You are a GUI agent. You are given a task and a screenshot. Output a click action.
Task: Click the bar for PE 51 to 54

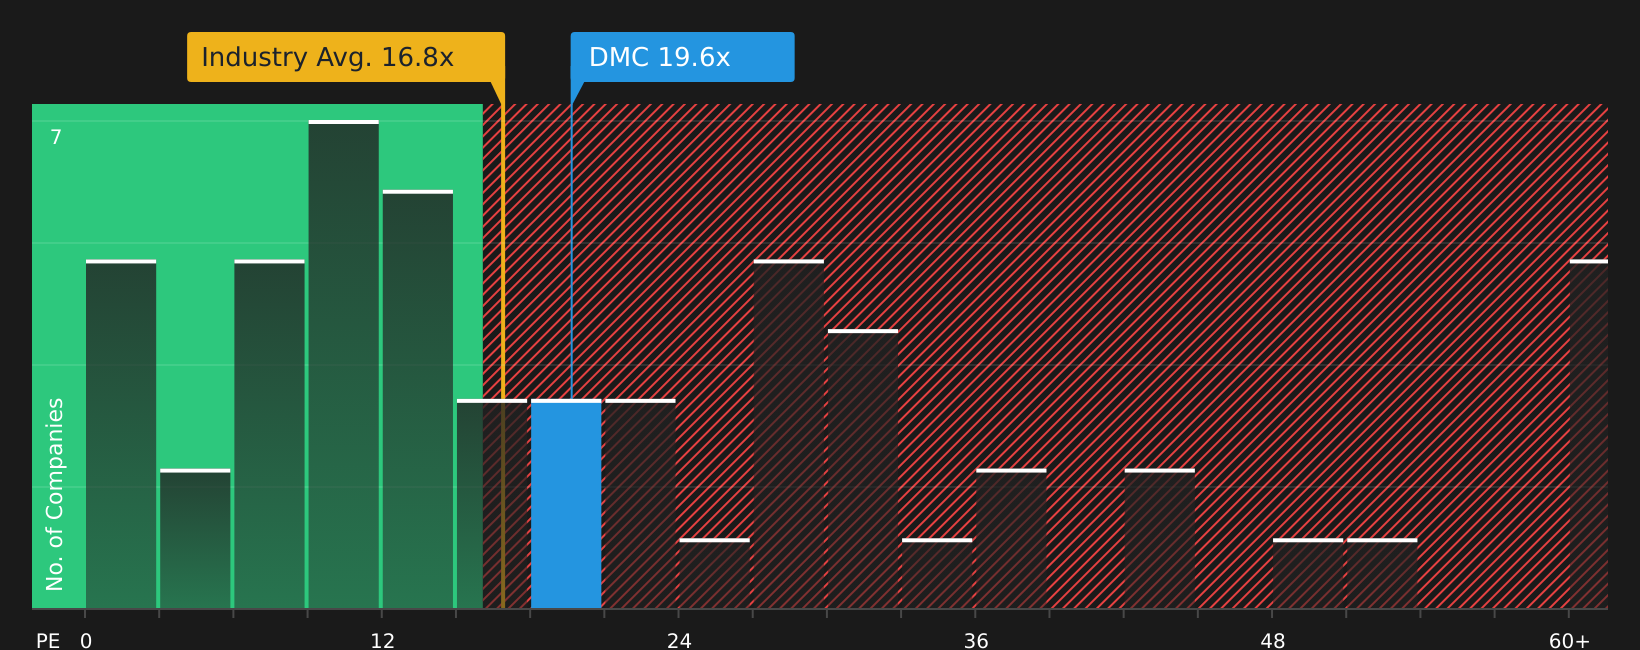[1382, 574]
